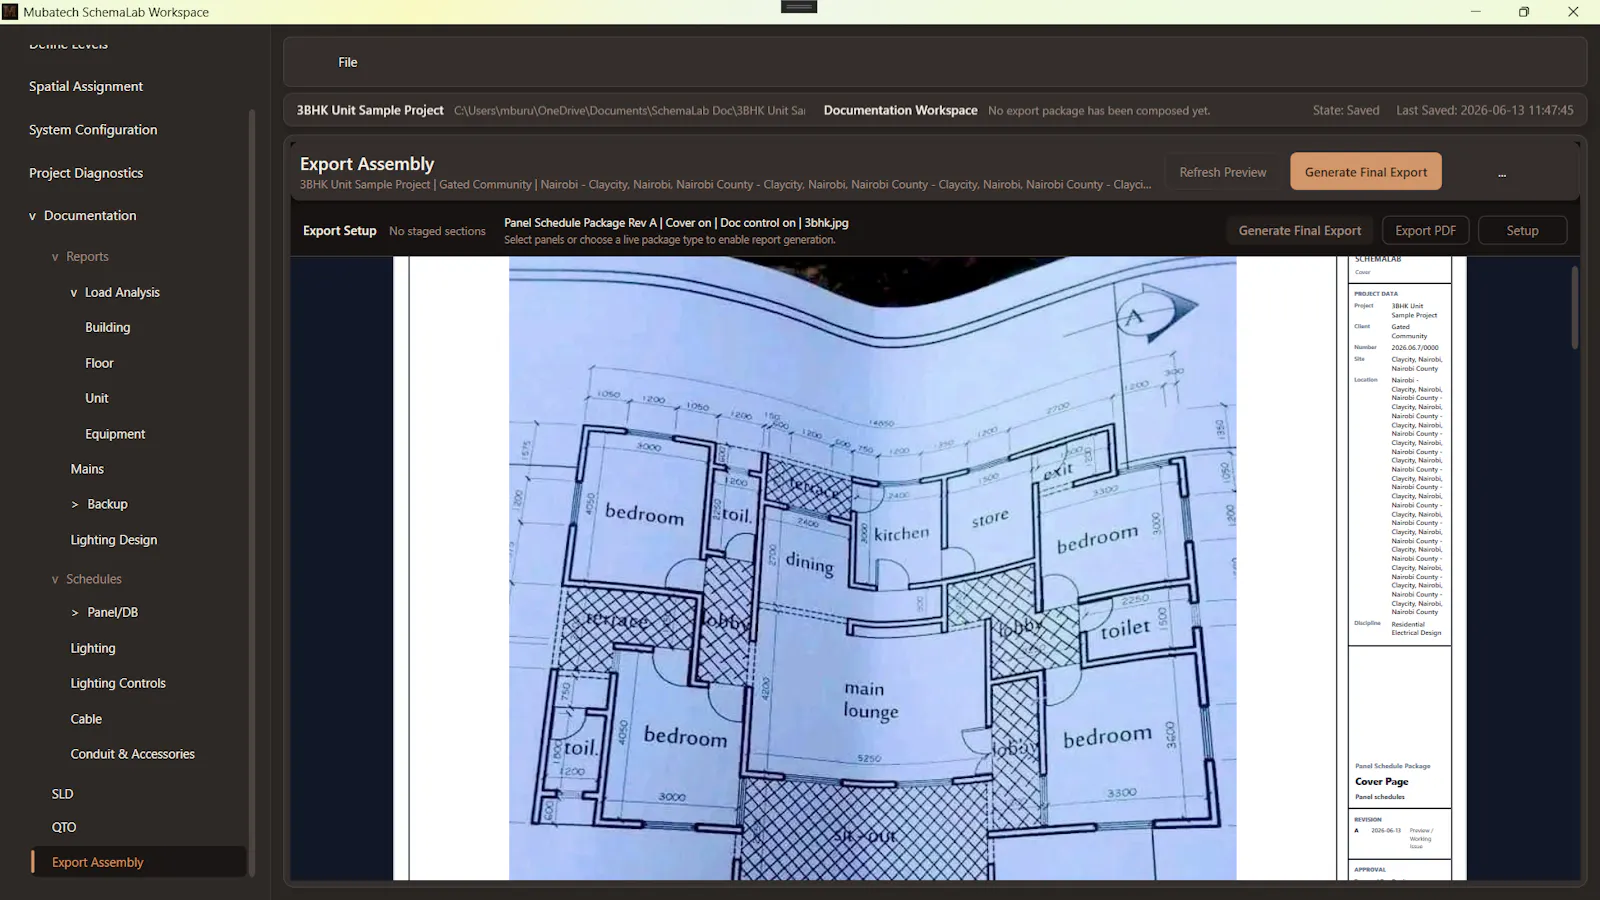The height and width of the screenshot is (900, 1600).
Task: Click the project file path text
Action: coord(629,110)
